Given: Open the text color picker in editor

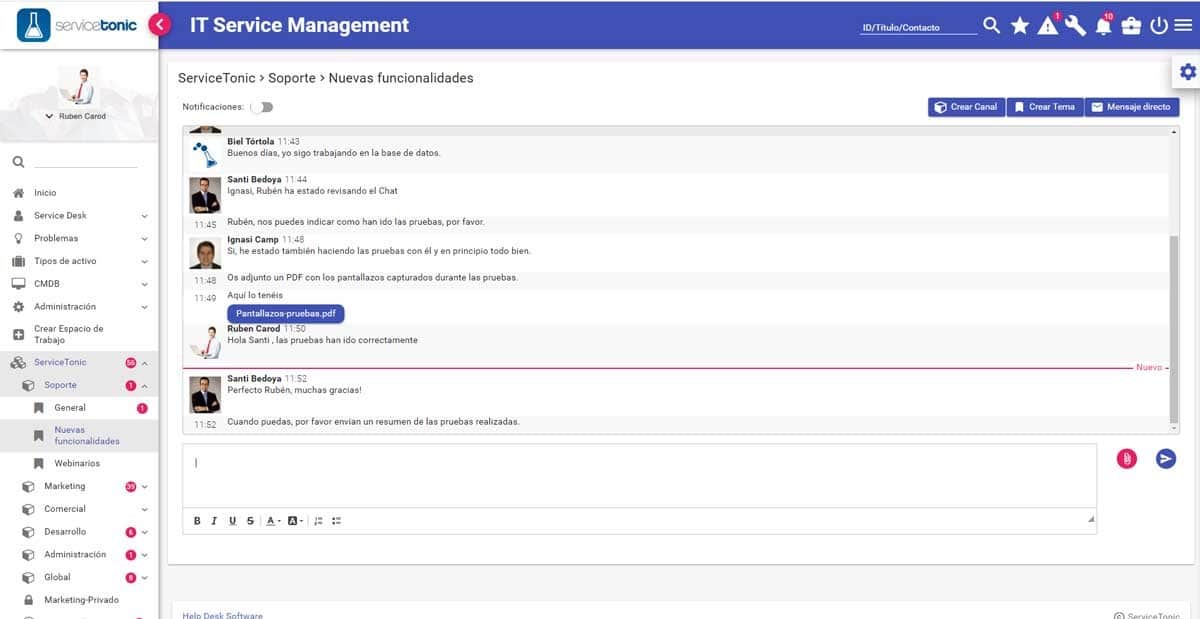Looking at the screenshot, I should point(273,521).
